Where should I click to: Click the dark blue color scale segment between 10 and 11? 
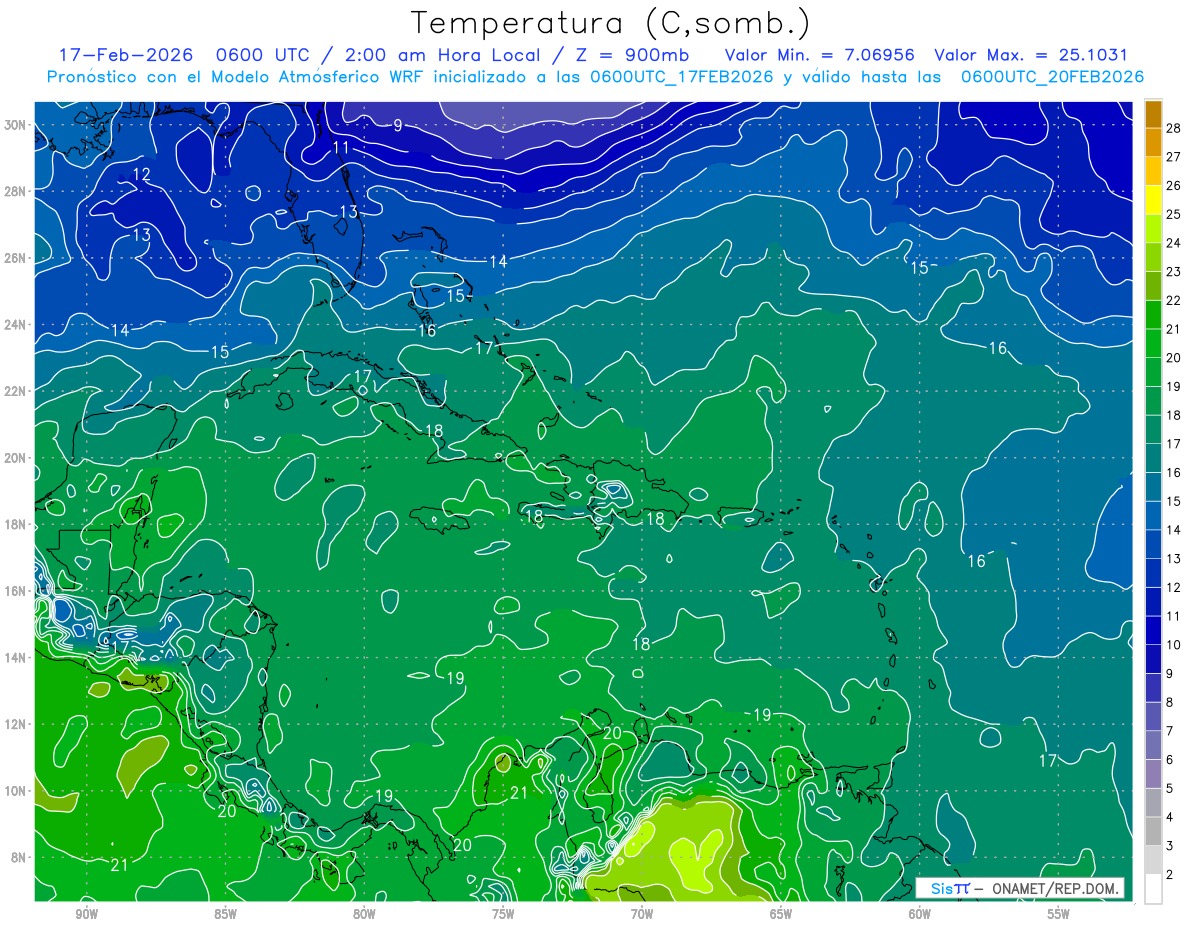tap(1153, 630)
